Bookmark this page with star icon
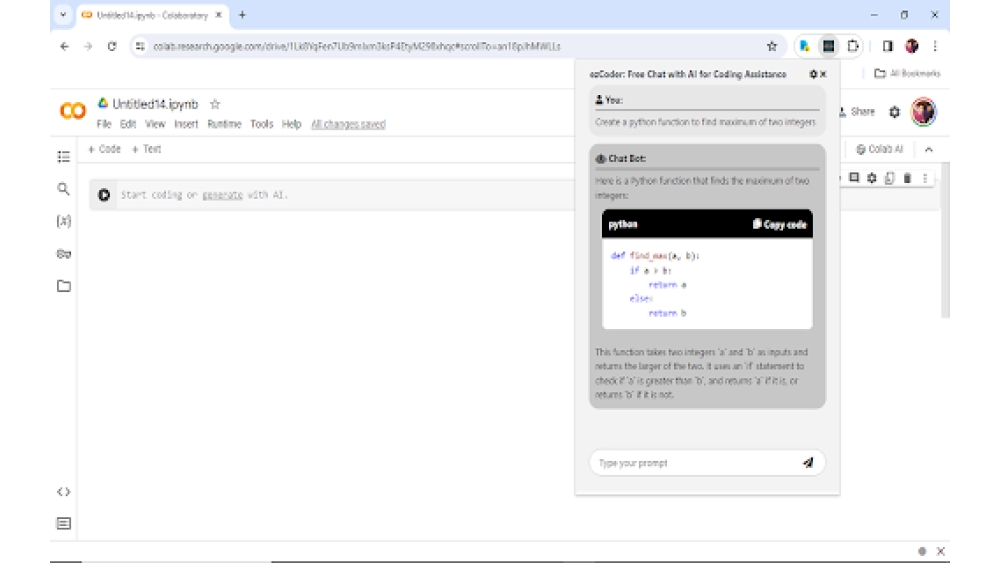1000x563 pixels. (772, 46)
